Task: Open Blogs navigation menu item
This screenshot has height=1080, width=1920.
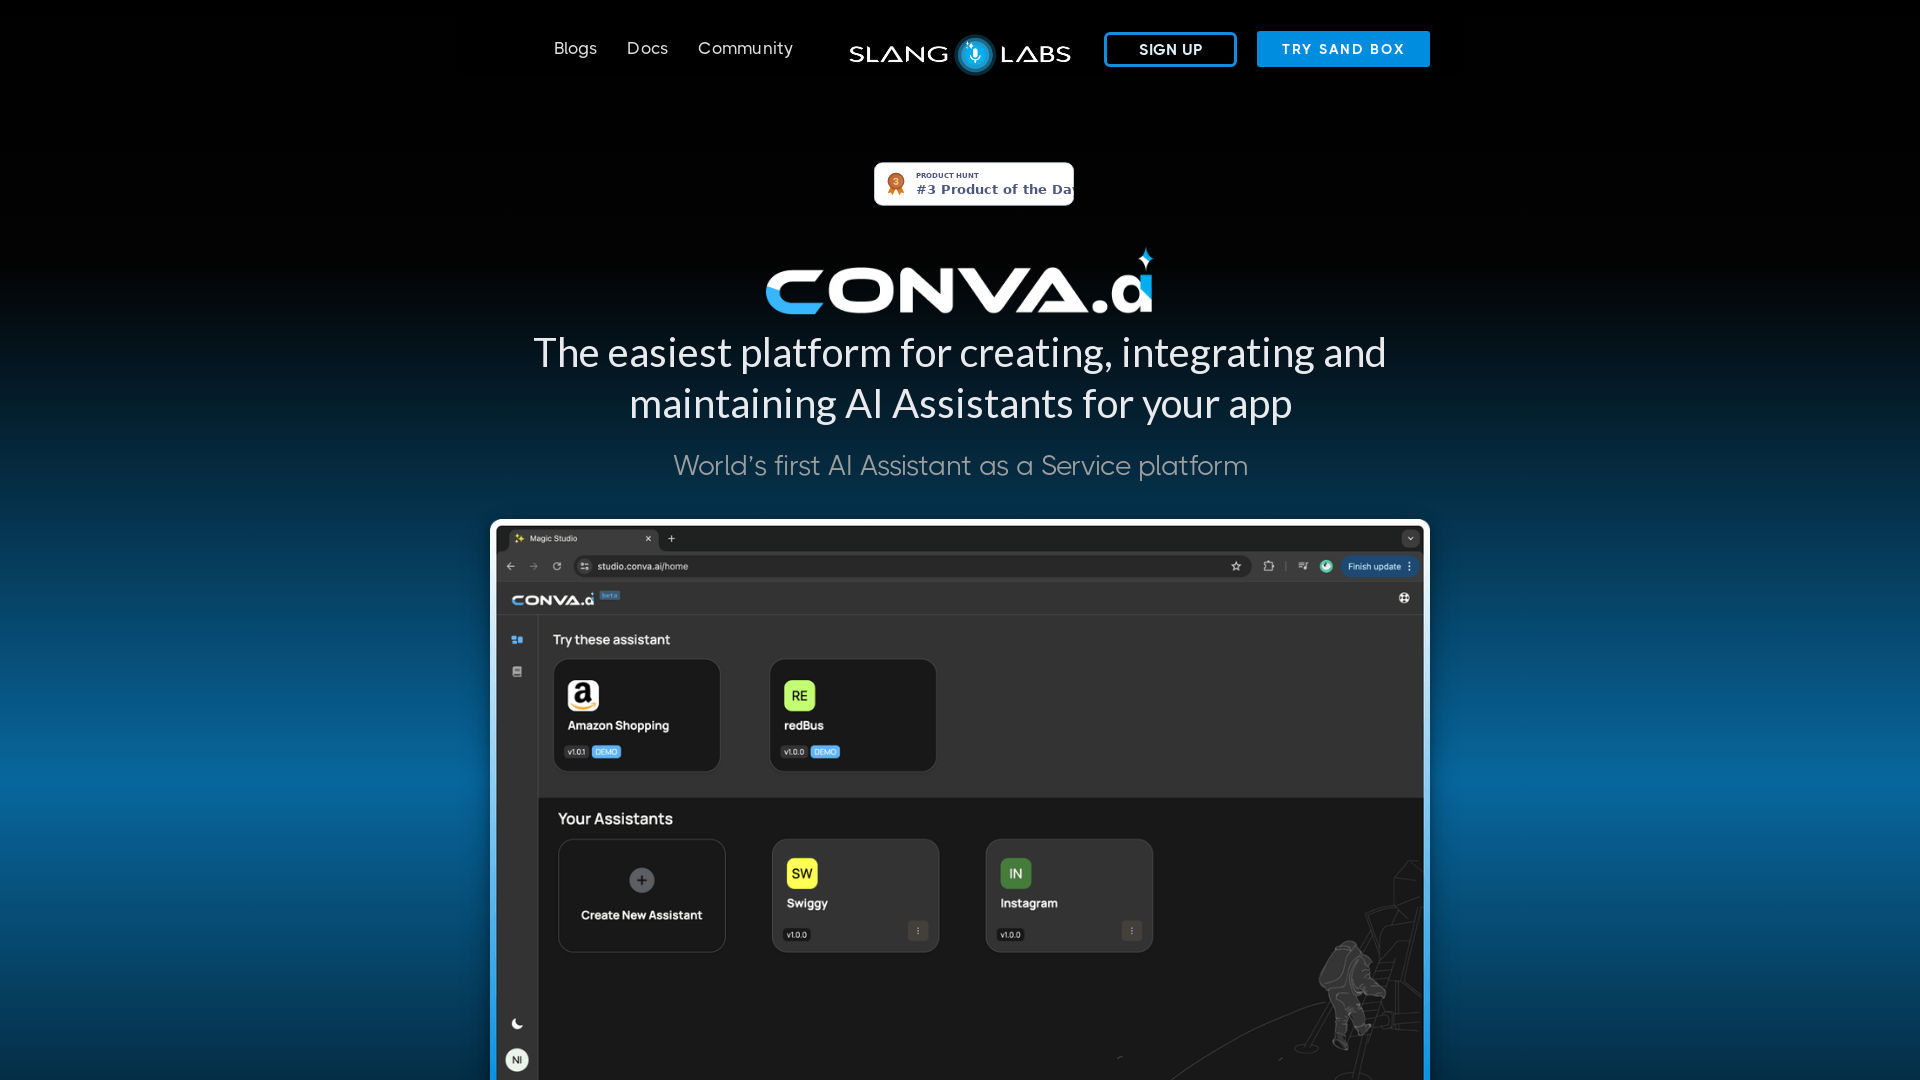Action: [575, 49]
